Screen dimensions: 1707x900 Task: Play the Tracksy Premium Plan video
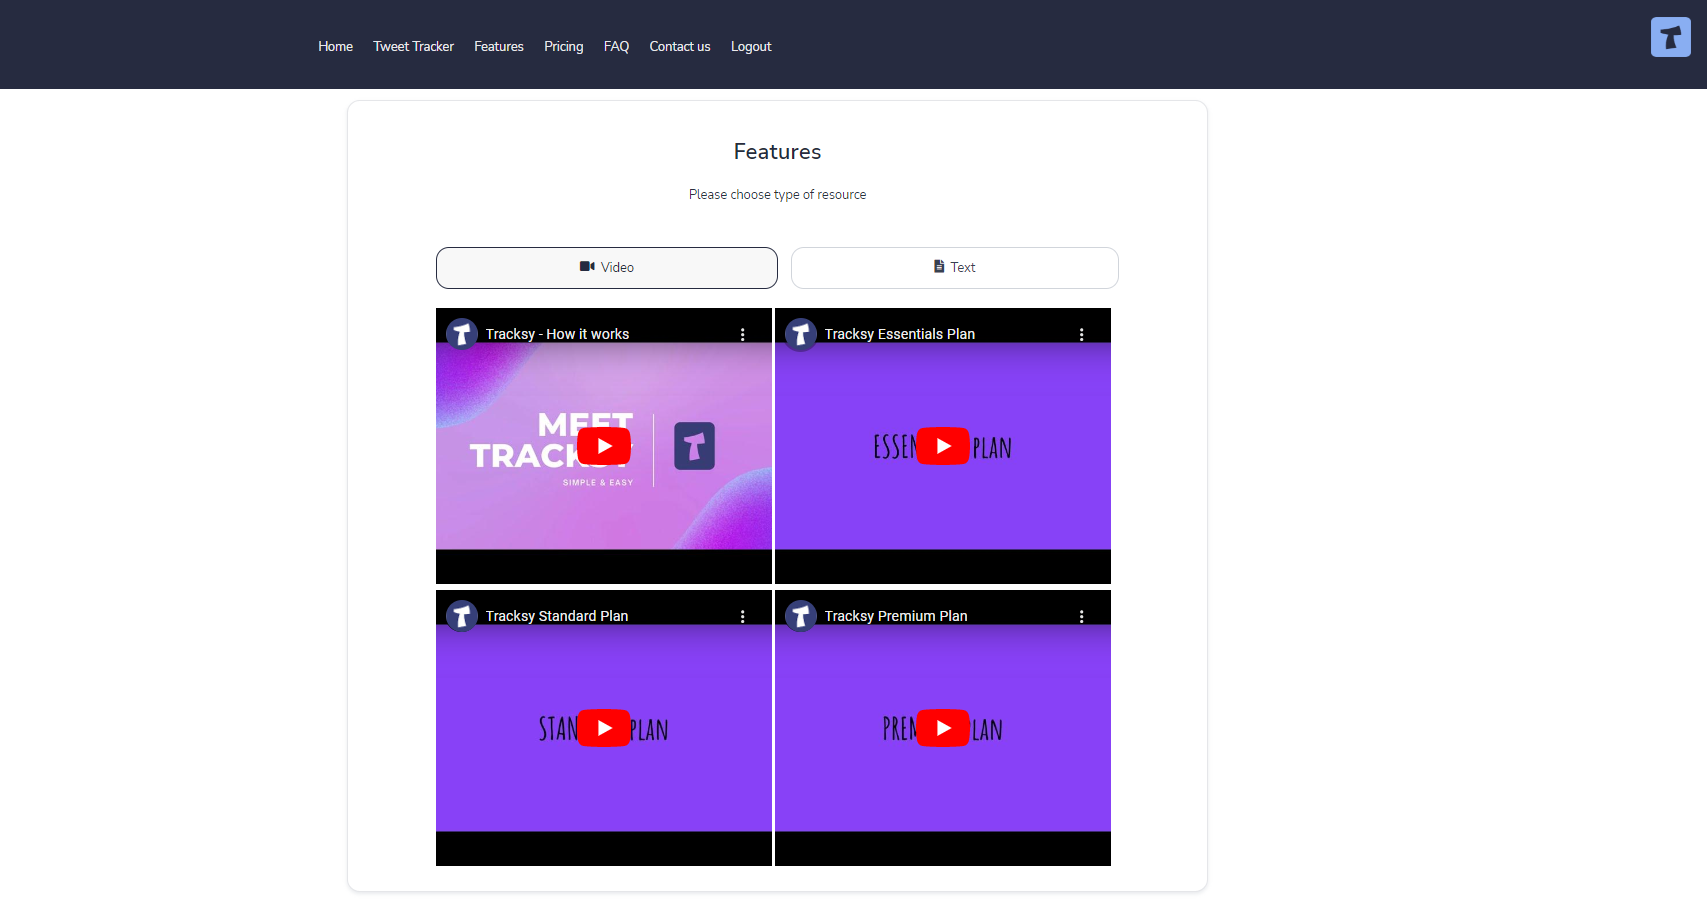point(943,728)
